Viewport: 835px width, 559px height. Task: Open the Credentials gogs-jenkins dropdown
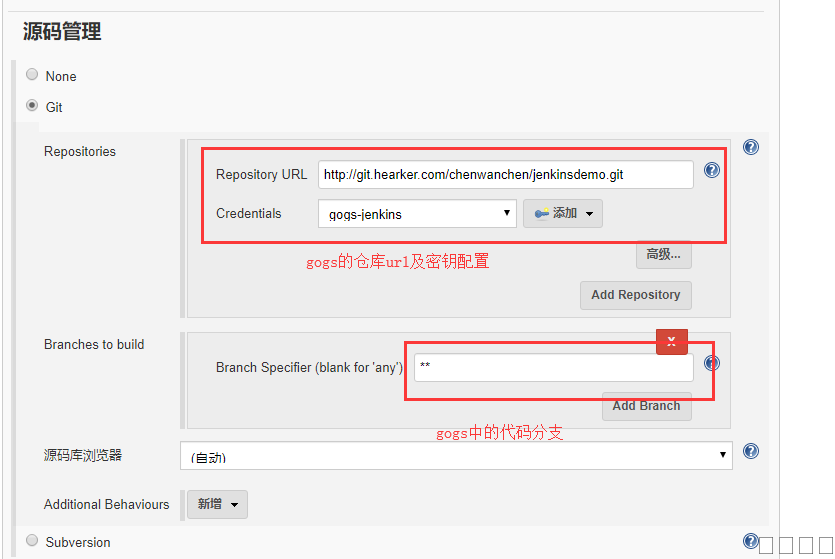(417, 213)
